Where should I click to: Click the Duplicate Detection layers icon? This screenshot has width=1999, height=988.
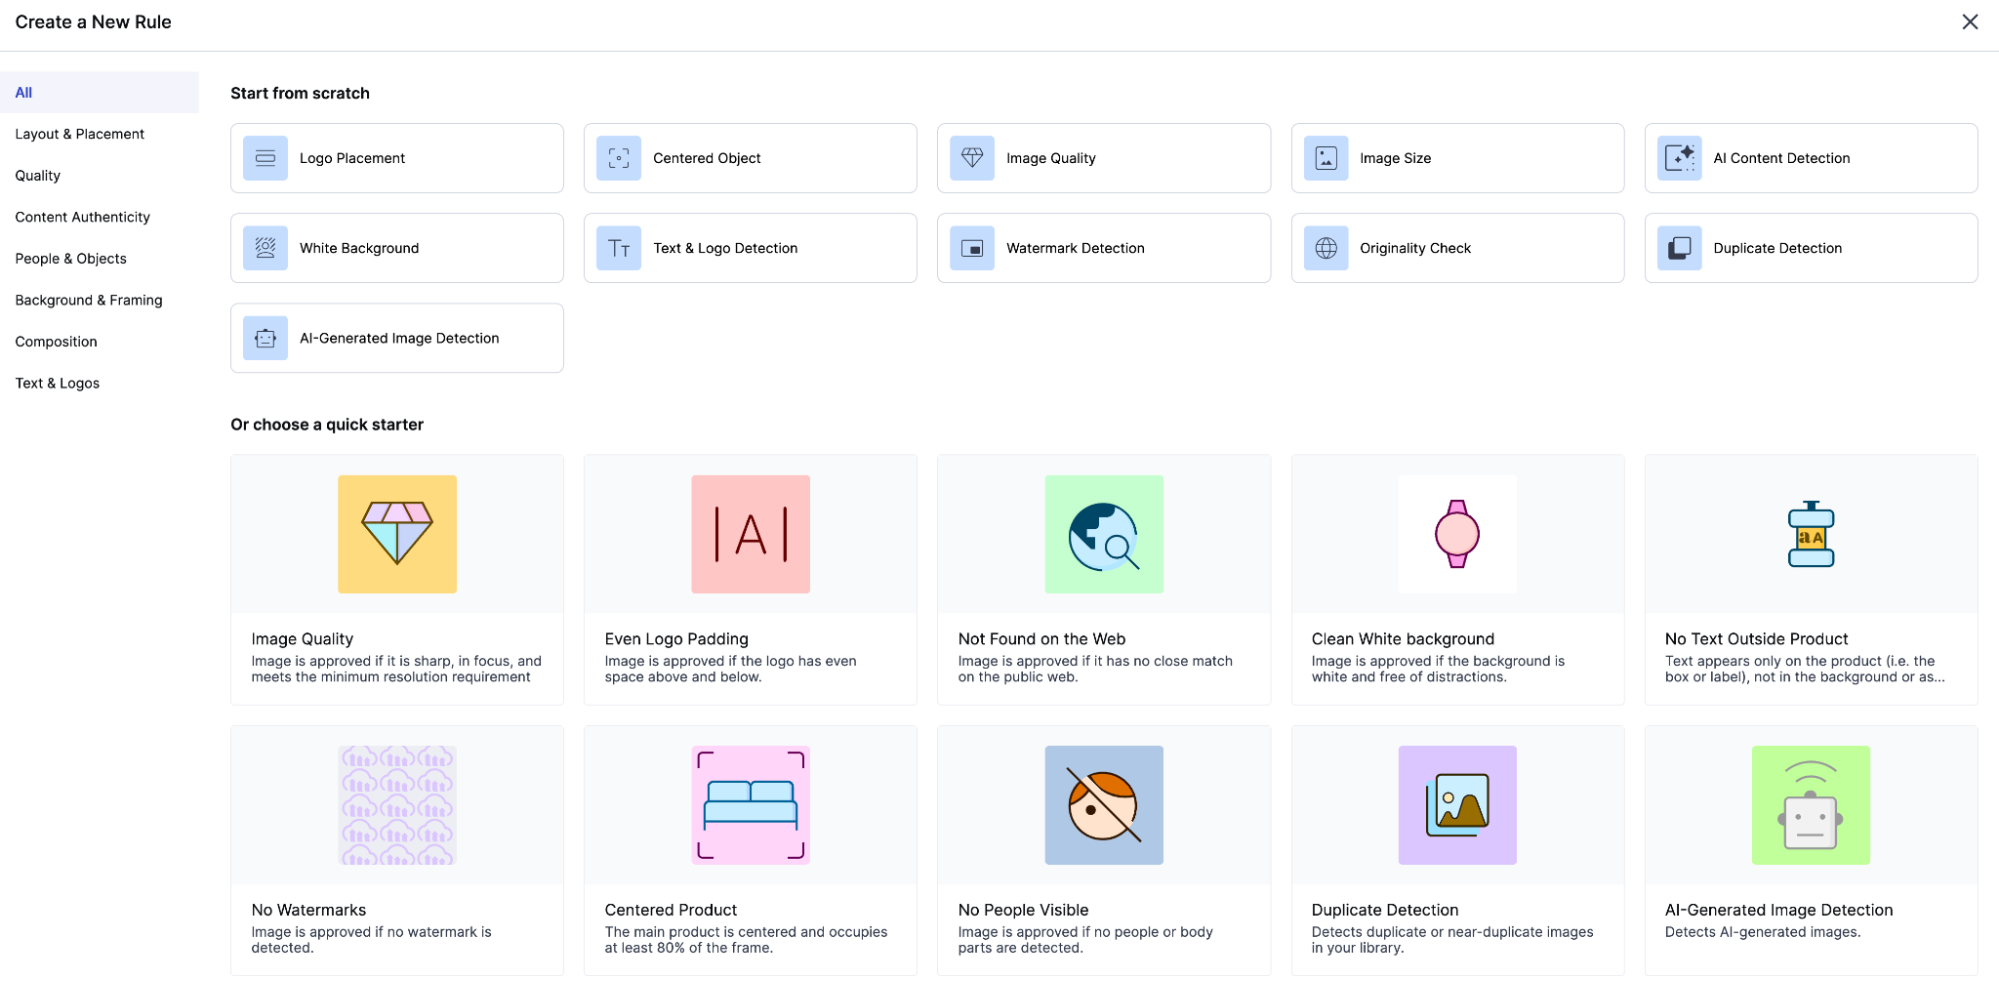(1679, 247)
